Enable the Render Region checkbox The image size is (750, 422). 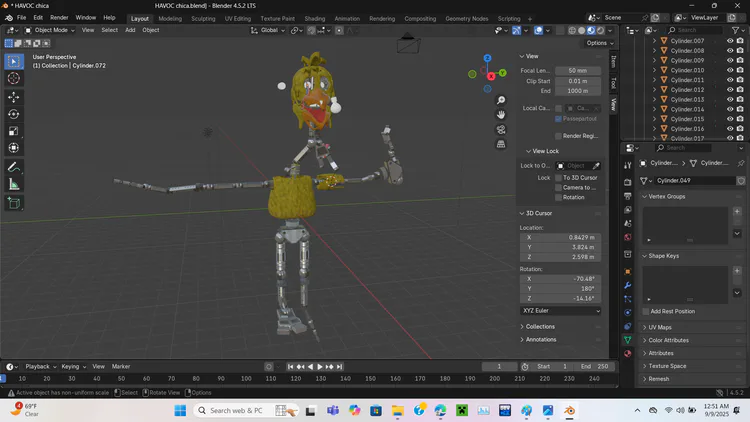click(558, 136)
